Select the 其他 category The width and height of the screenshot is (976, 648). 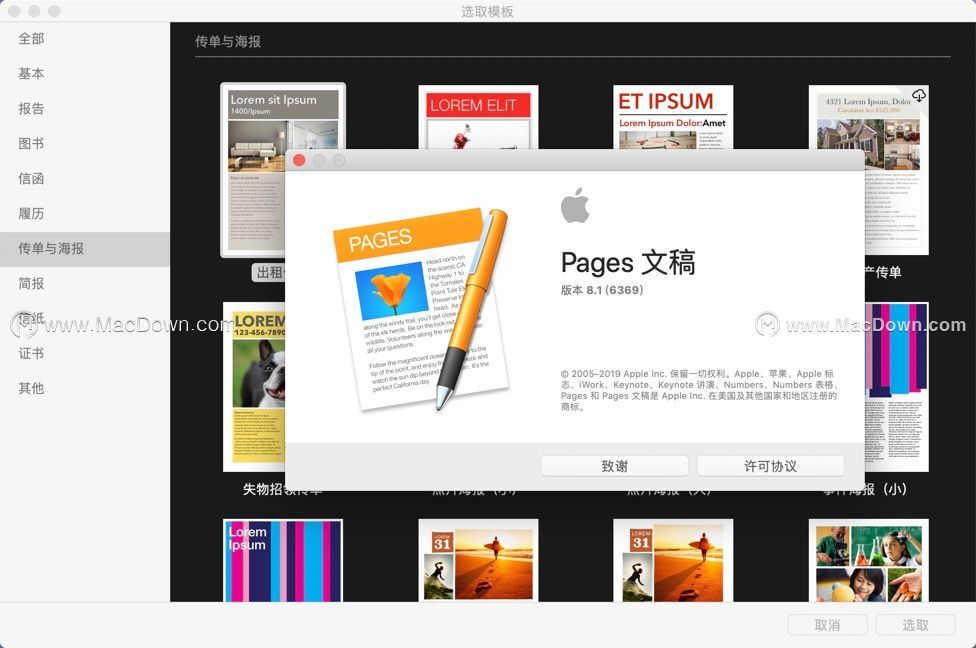[x=31, y=388]
